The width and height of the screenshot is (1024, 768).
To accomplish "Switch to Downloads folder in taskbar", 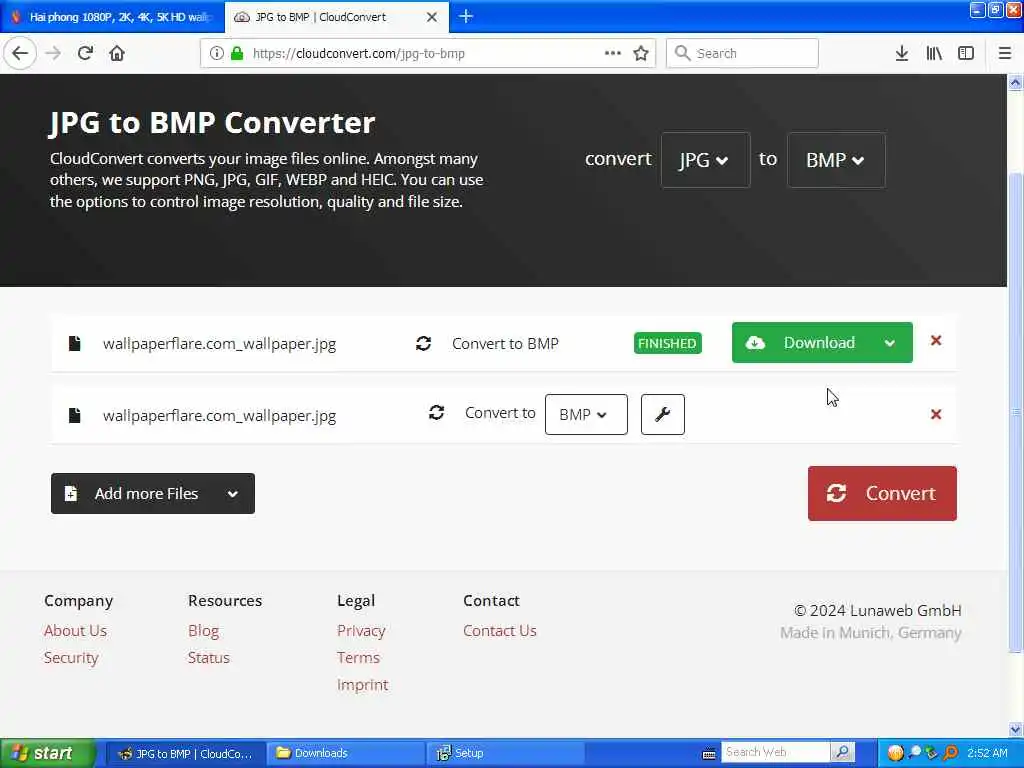I will [x=346, y=753].
